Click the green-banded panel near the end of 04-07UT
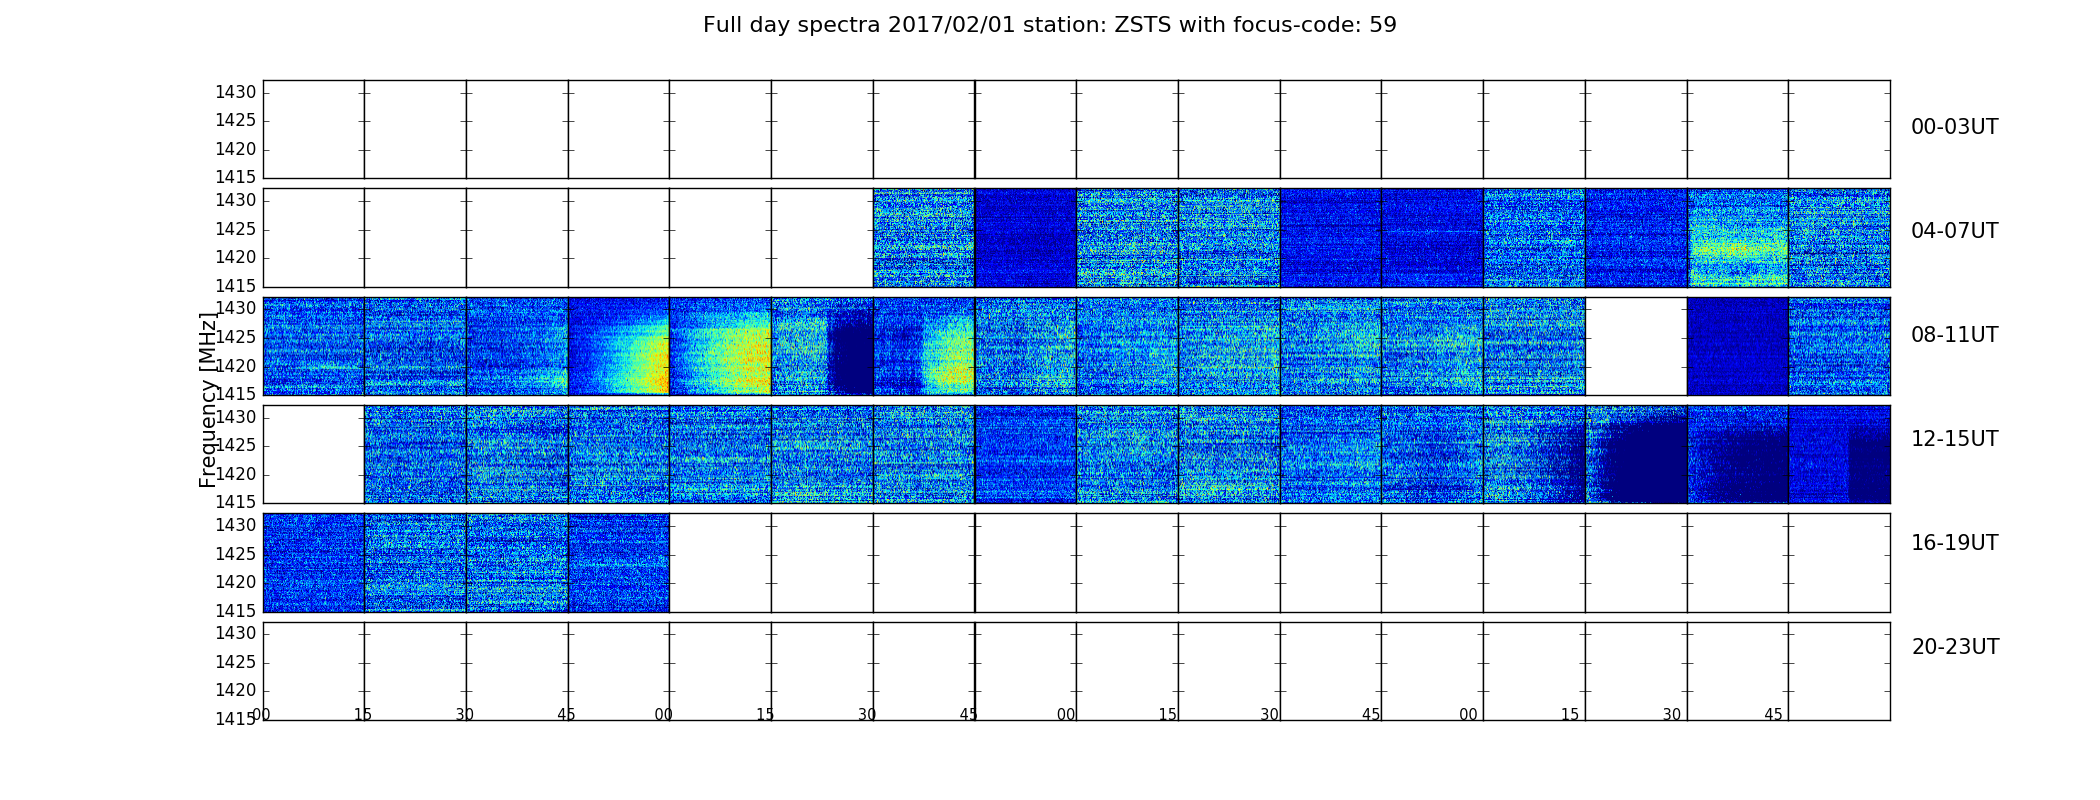 [1738, 238]
